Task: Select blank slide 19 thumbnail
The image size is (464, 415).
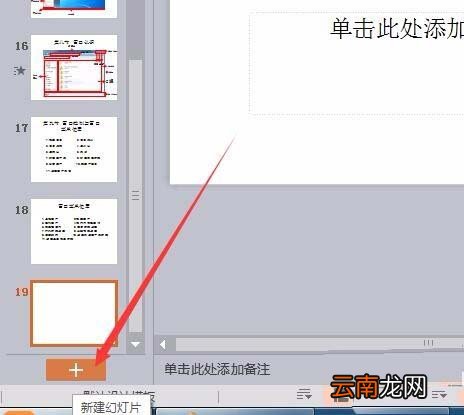Action: pos(74,313)
